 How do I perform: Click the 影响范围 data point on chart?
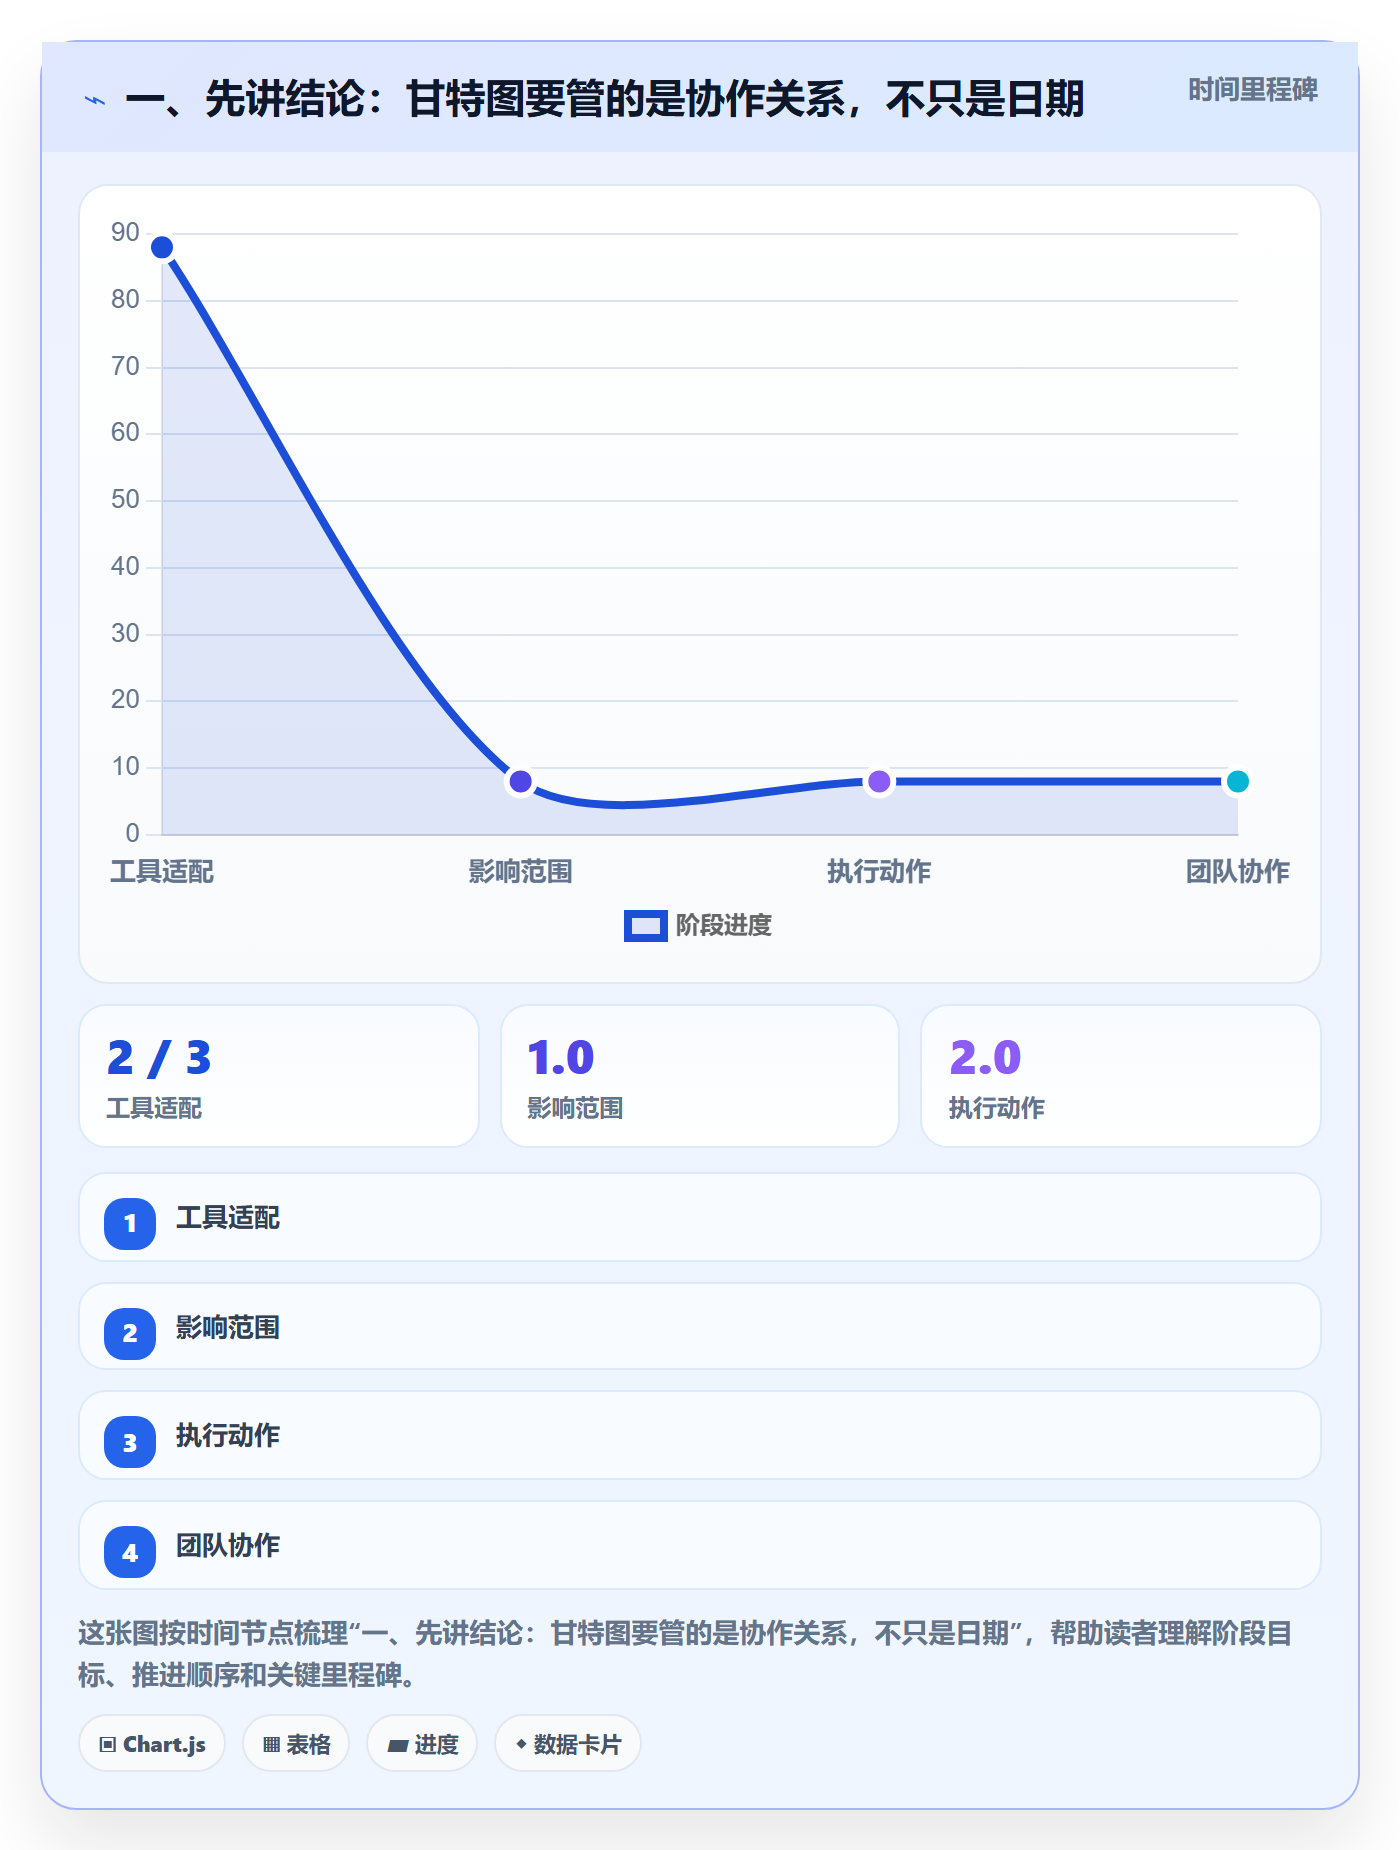[520, 781]
